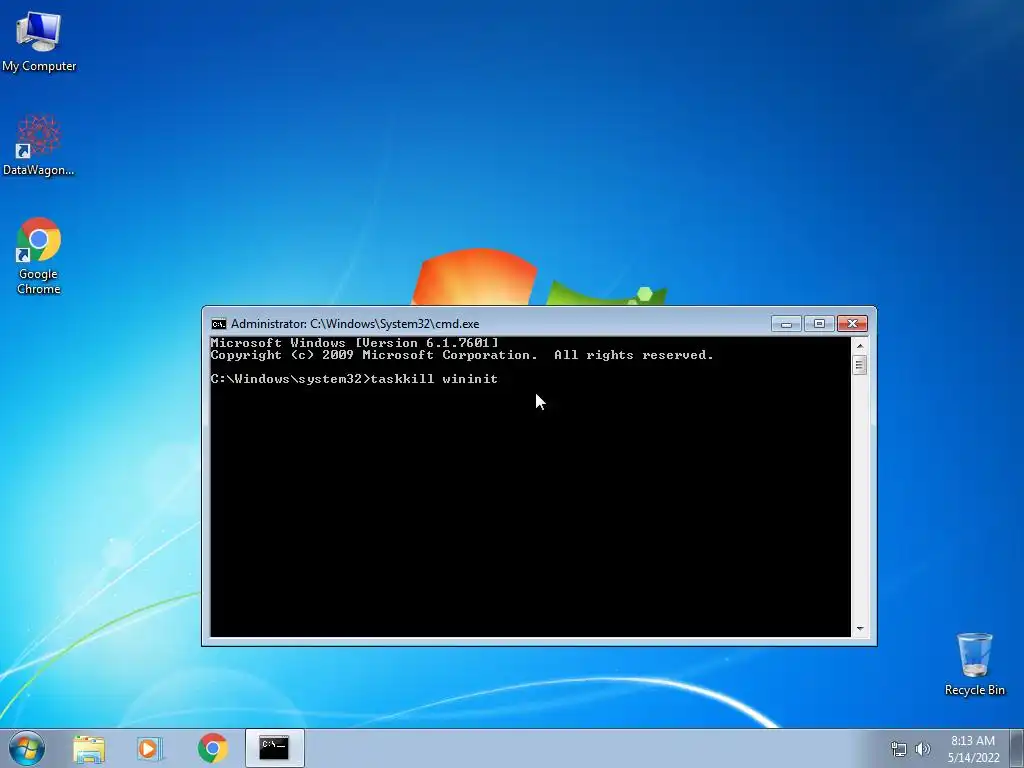Click the scroll down arrow in cmd window
This screenshot has height=768, width=1024.
[859, 628]
